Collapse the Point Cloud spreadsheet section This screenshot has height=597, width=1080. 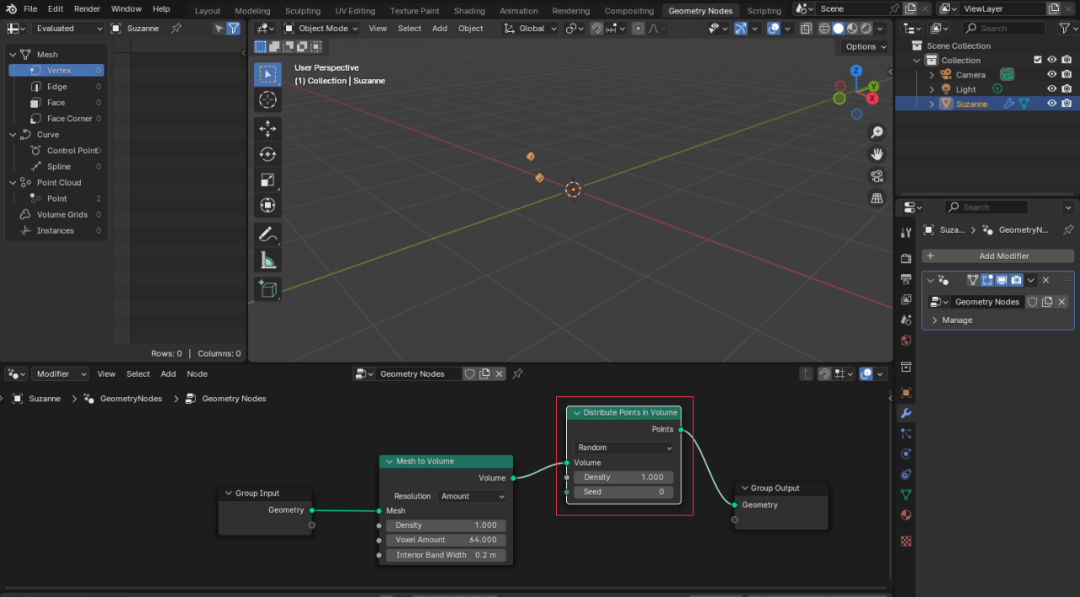click(12, 182)
